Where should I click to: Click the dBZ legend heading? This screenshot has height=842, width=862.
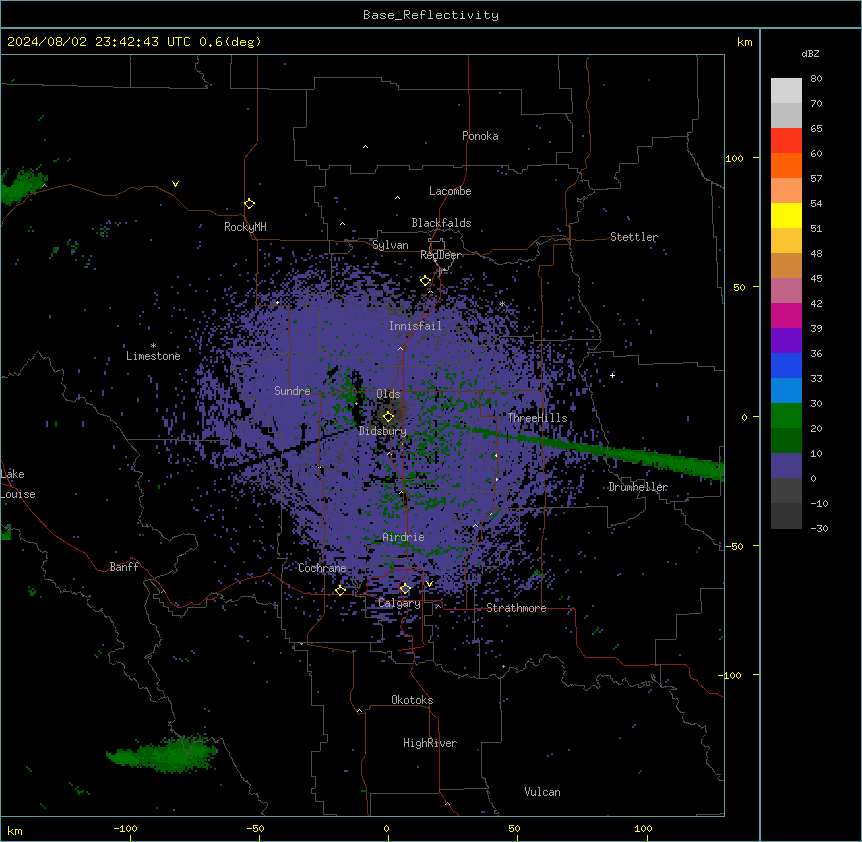pos(810,53)
